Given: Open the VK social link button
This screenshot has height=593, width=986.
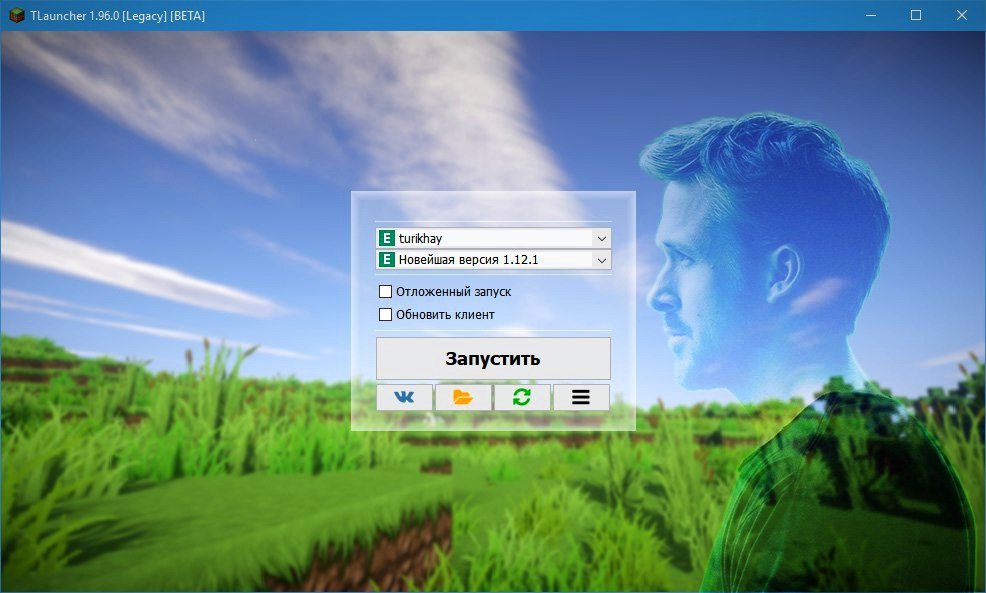Looking at the screenshot, I should click(404, 397).
